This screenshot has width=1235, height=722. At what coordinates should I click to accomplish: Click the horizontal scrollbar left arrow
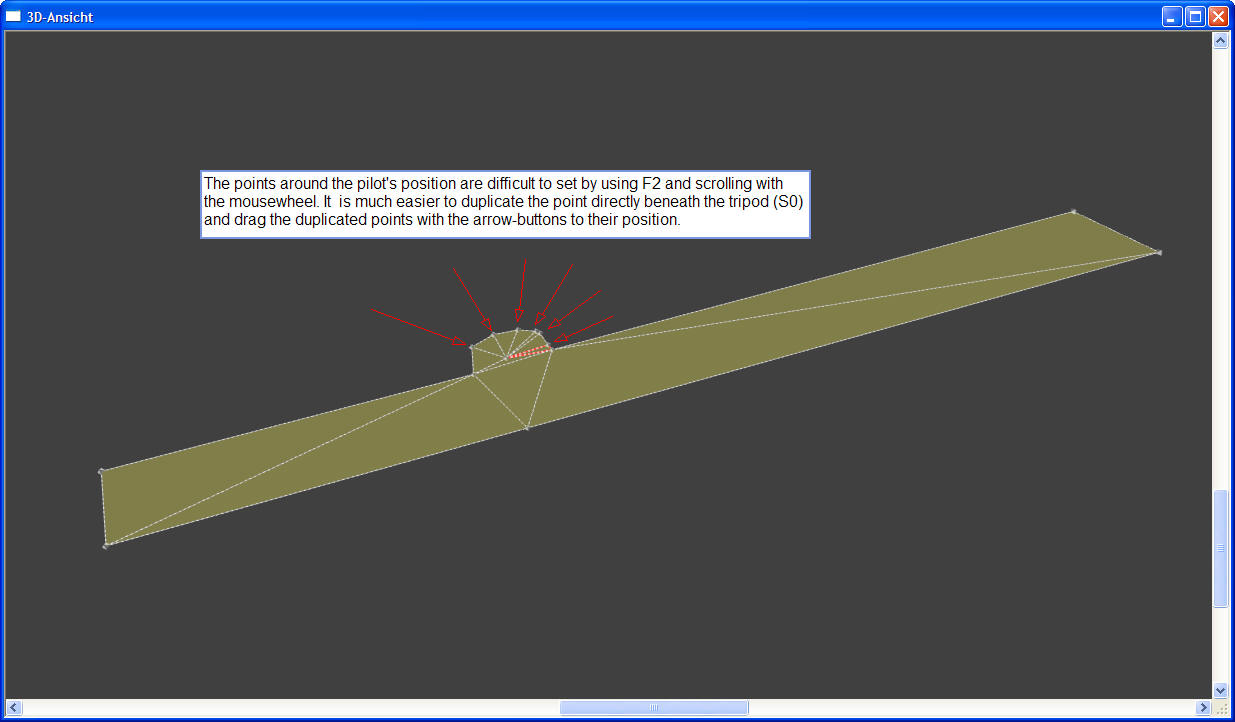[x=14, y=708]
